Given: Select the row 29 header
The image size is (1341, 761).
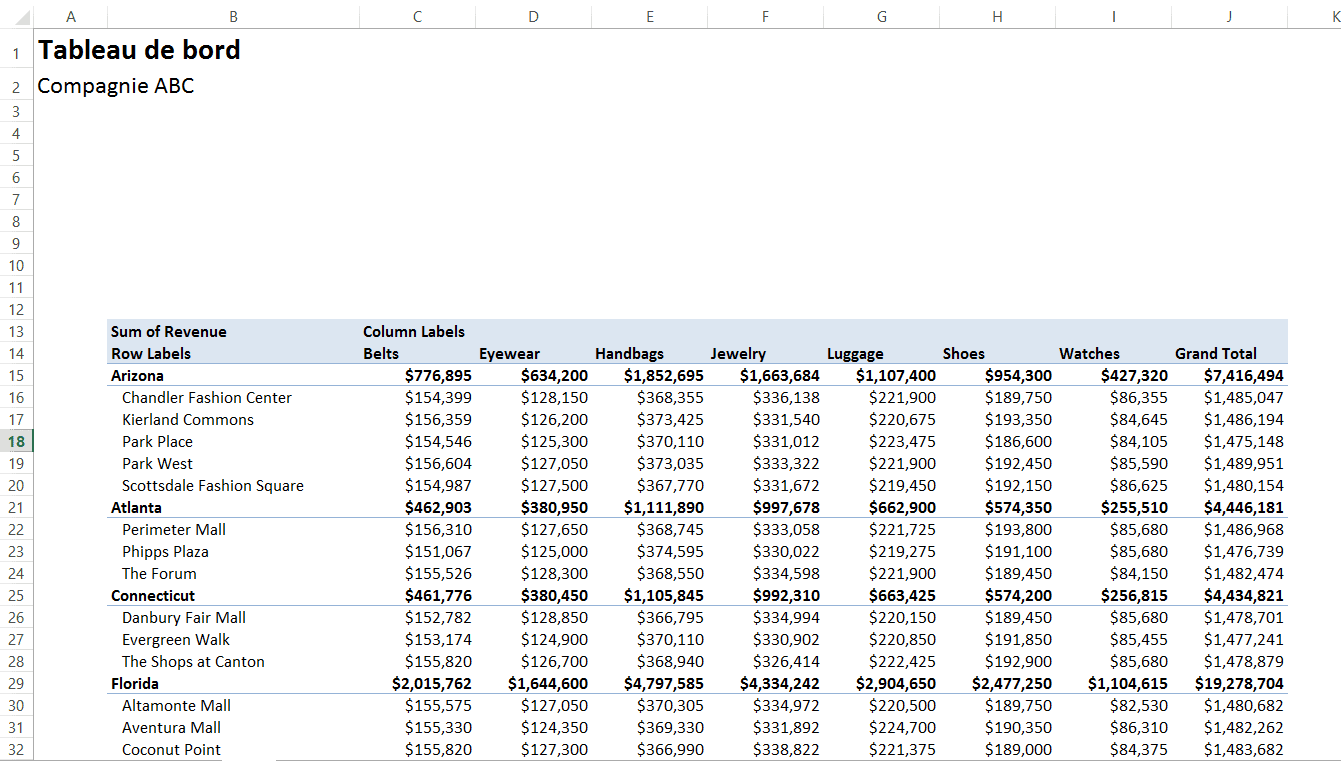Looking at the screenshot, I should pos(16,683).
